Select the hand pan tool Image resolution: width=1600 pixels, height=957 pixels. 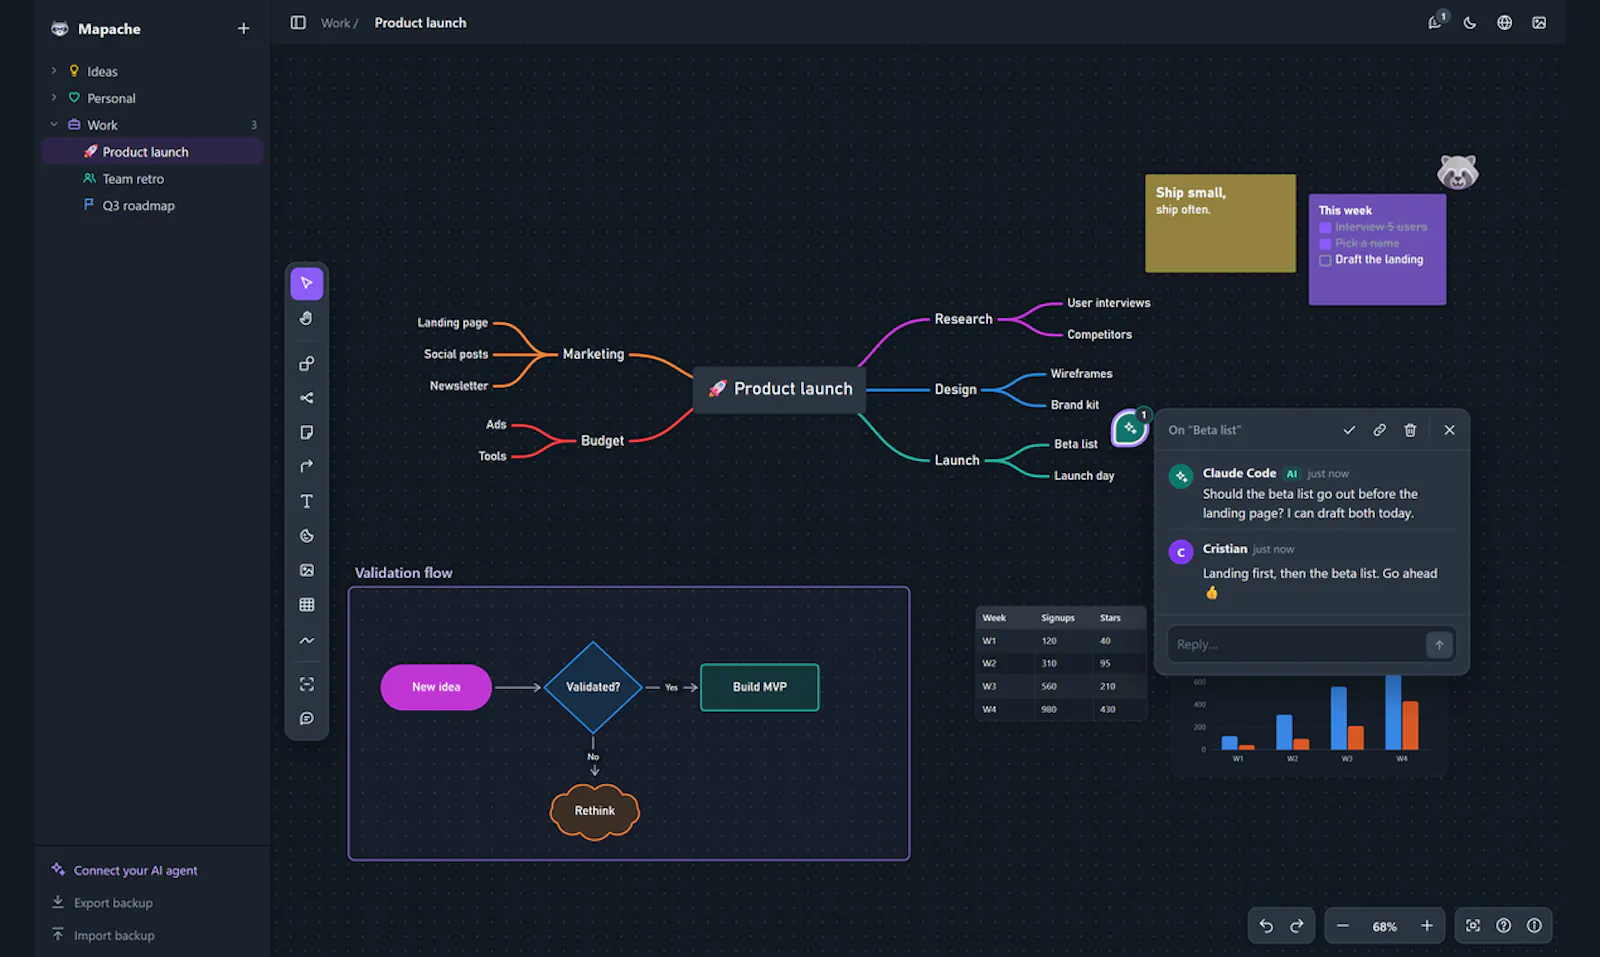pyautogui.click(x=307, y=318)
